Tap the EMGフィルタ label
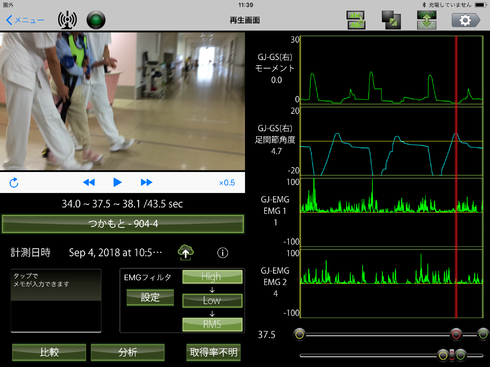 (147, 277)
